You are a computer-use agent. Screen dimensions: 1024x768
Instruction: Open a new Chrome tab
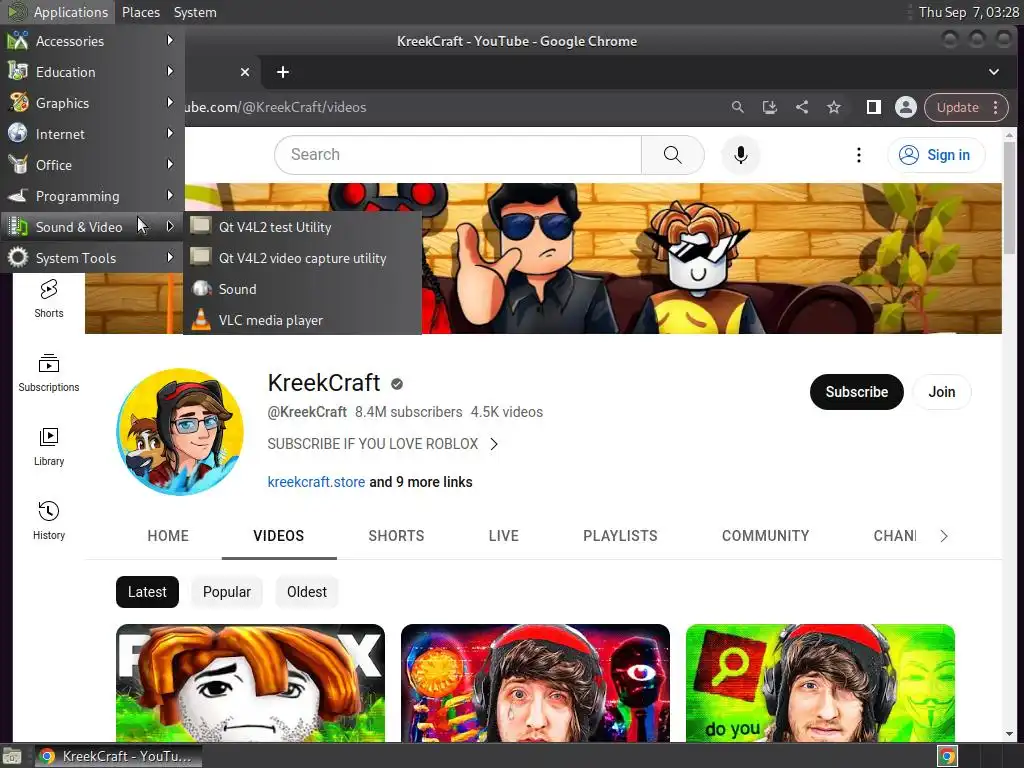click(283, 72)
